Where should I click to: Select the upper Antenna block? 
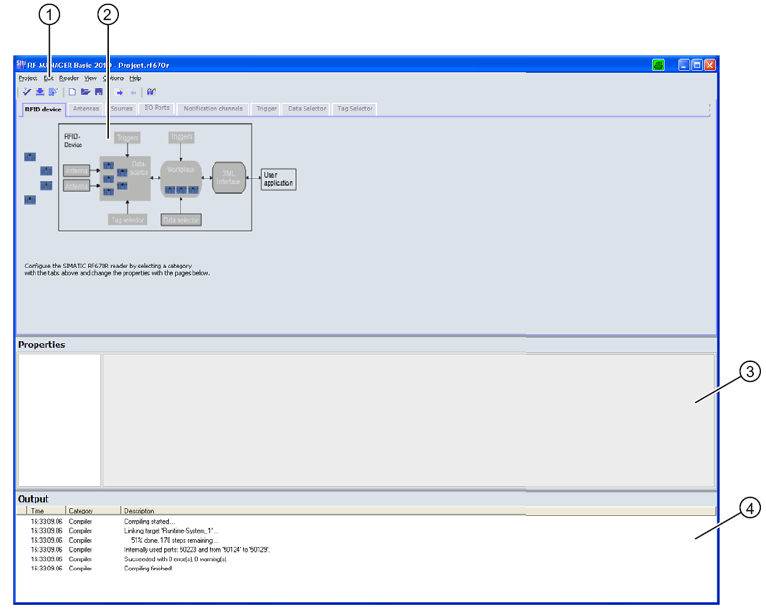tap(77, 170)
